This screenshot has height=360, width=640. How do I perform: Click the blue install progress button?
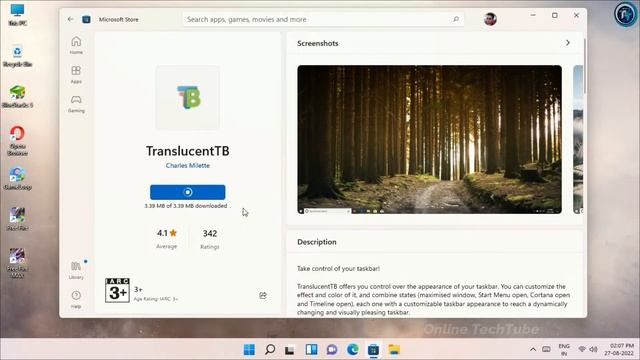188,192
